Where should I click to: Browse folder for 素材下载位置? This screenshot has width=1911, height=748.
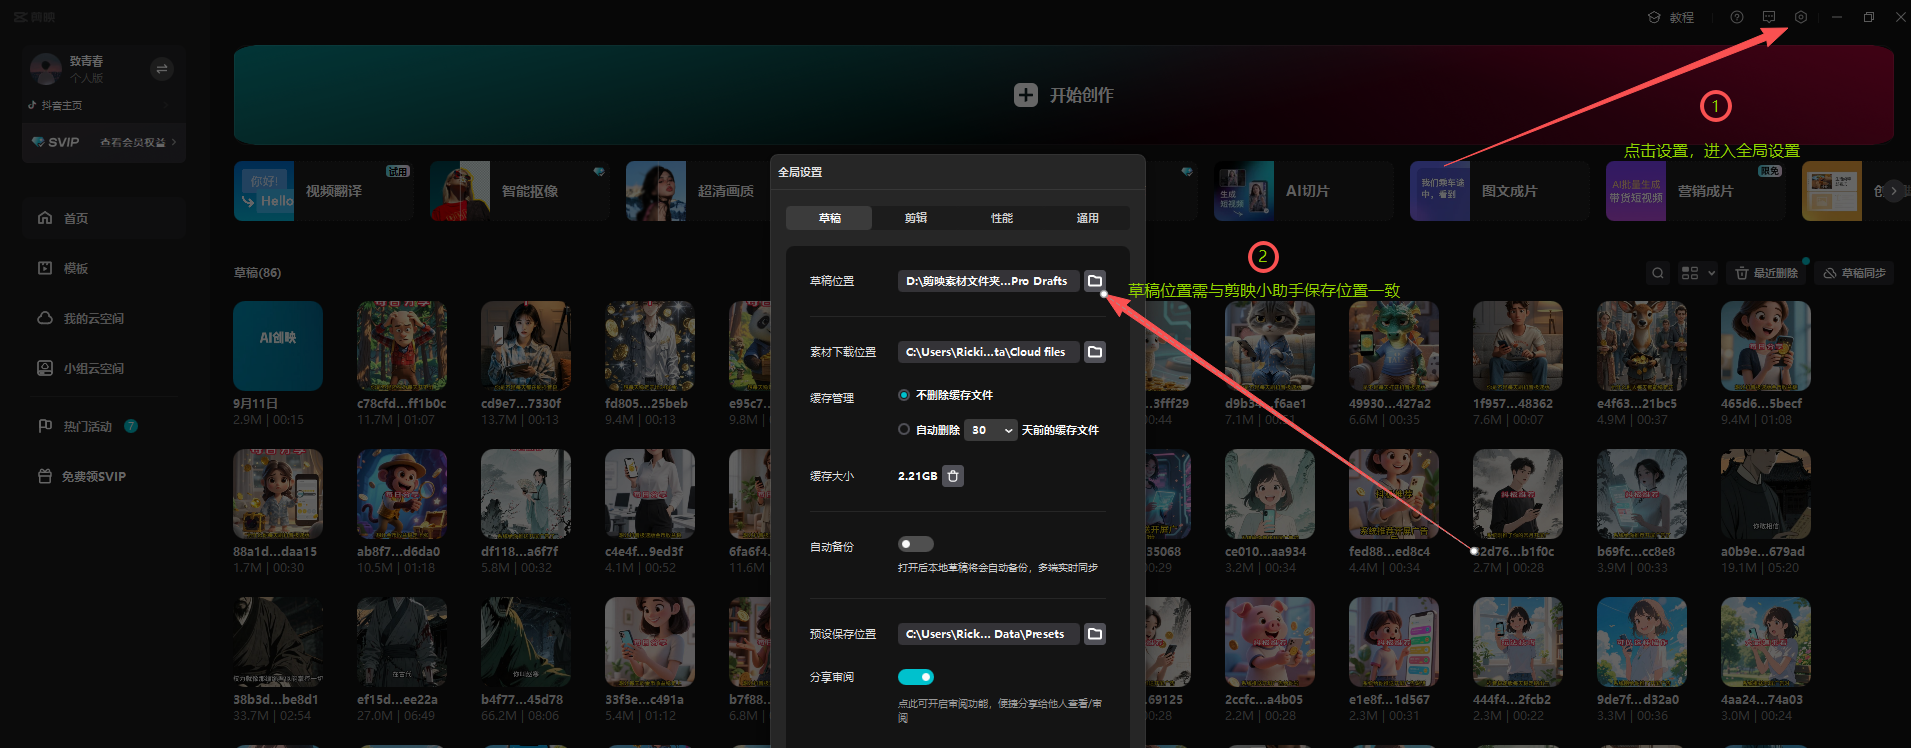[1095, 352]
